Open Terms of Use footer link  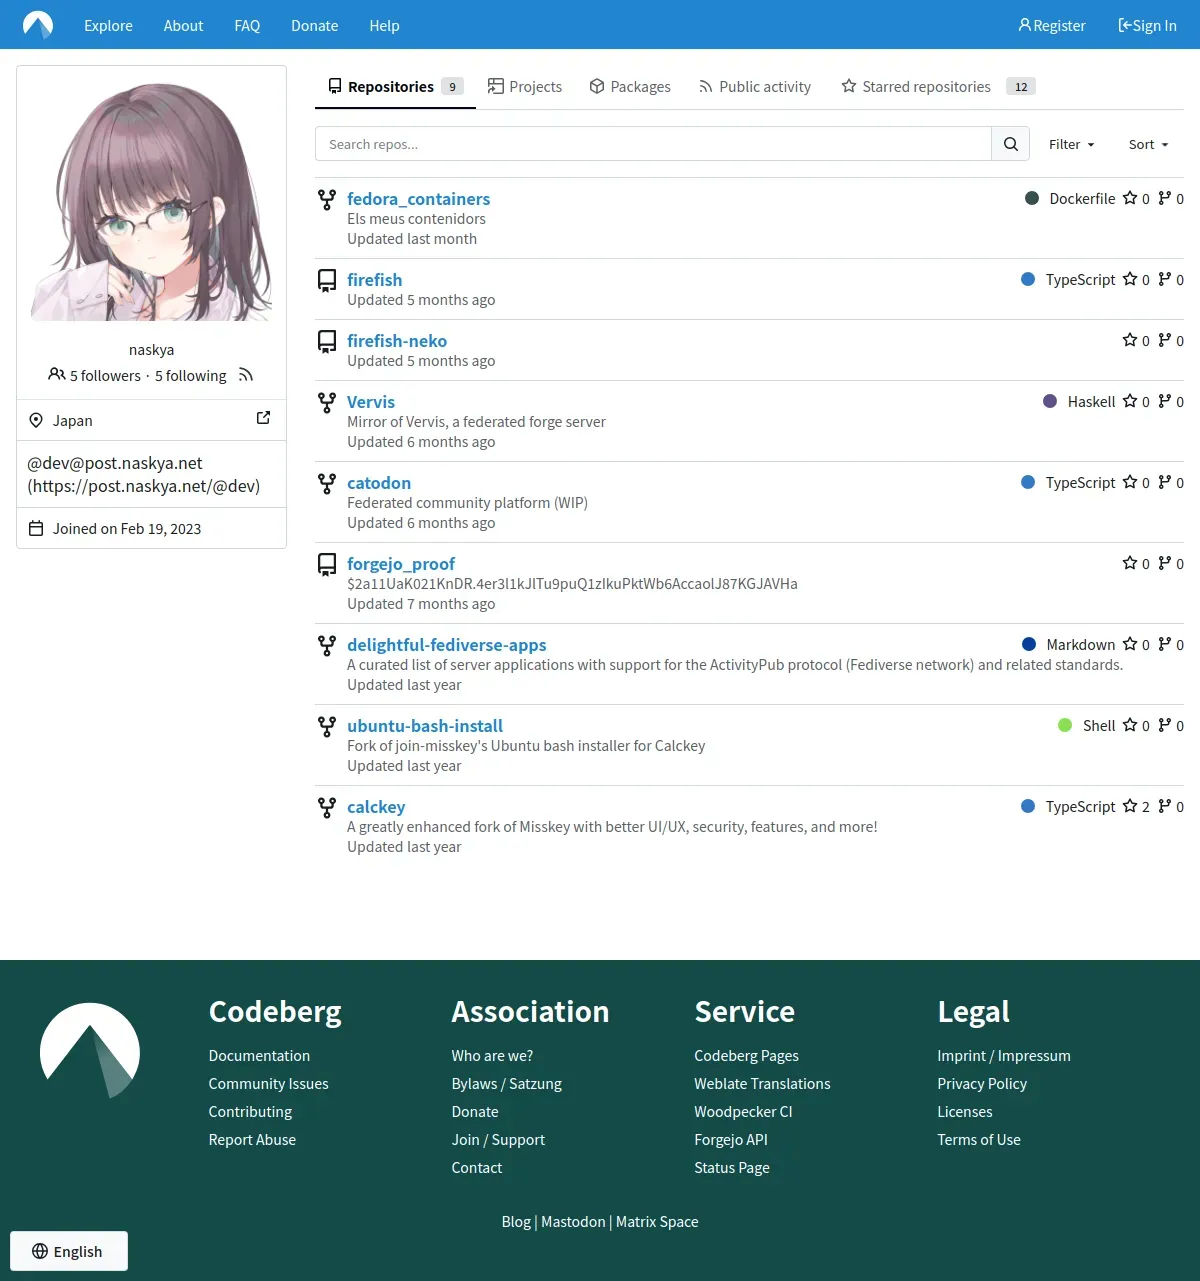point(979,1139)
